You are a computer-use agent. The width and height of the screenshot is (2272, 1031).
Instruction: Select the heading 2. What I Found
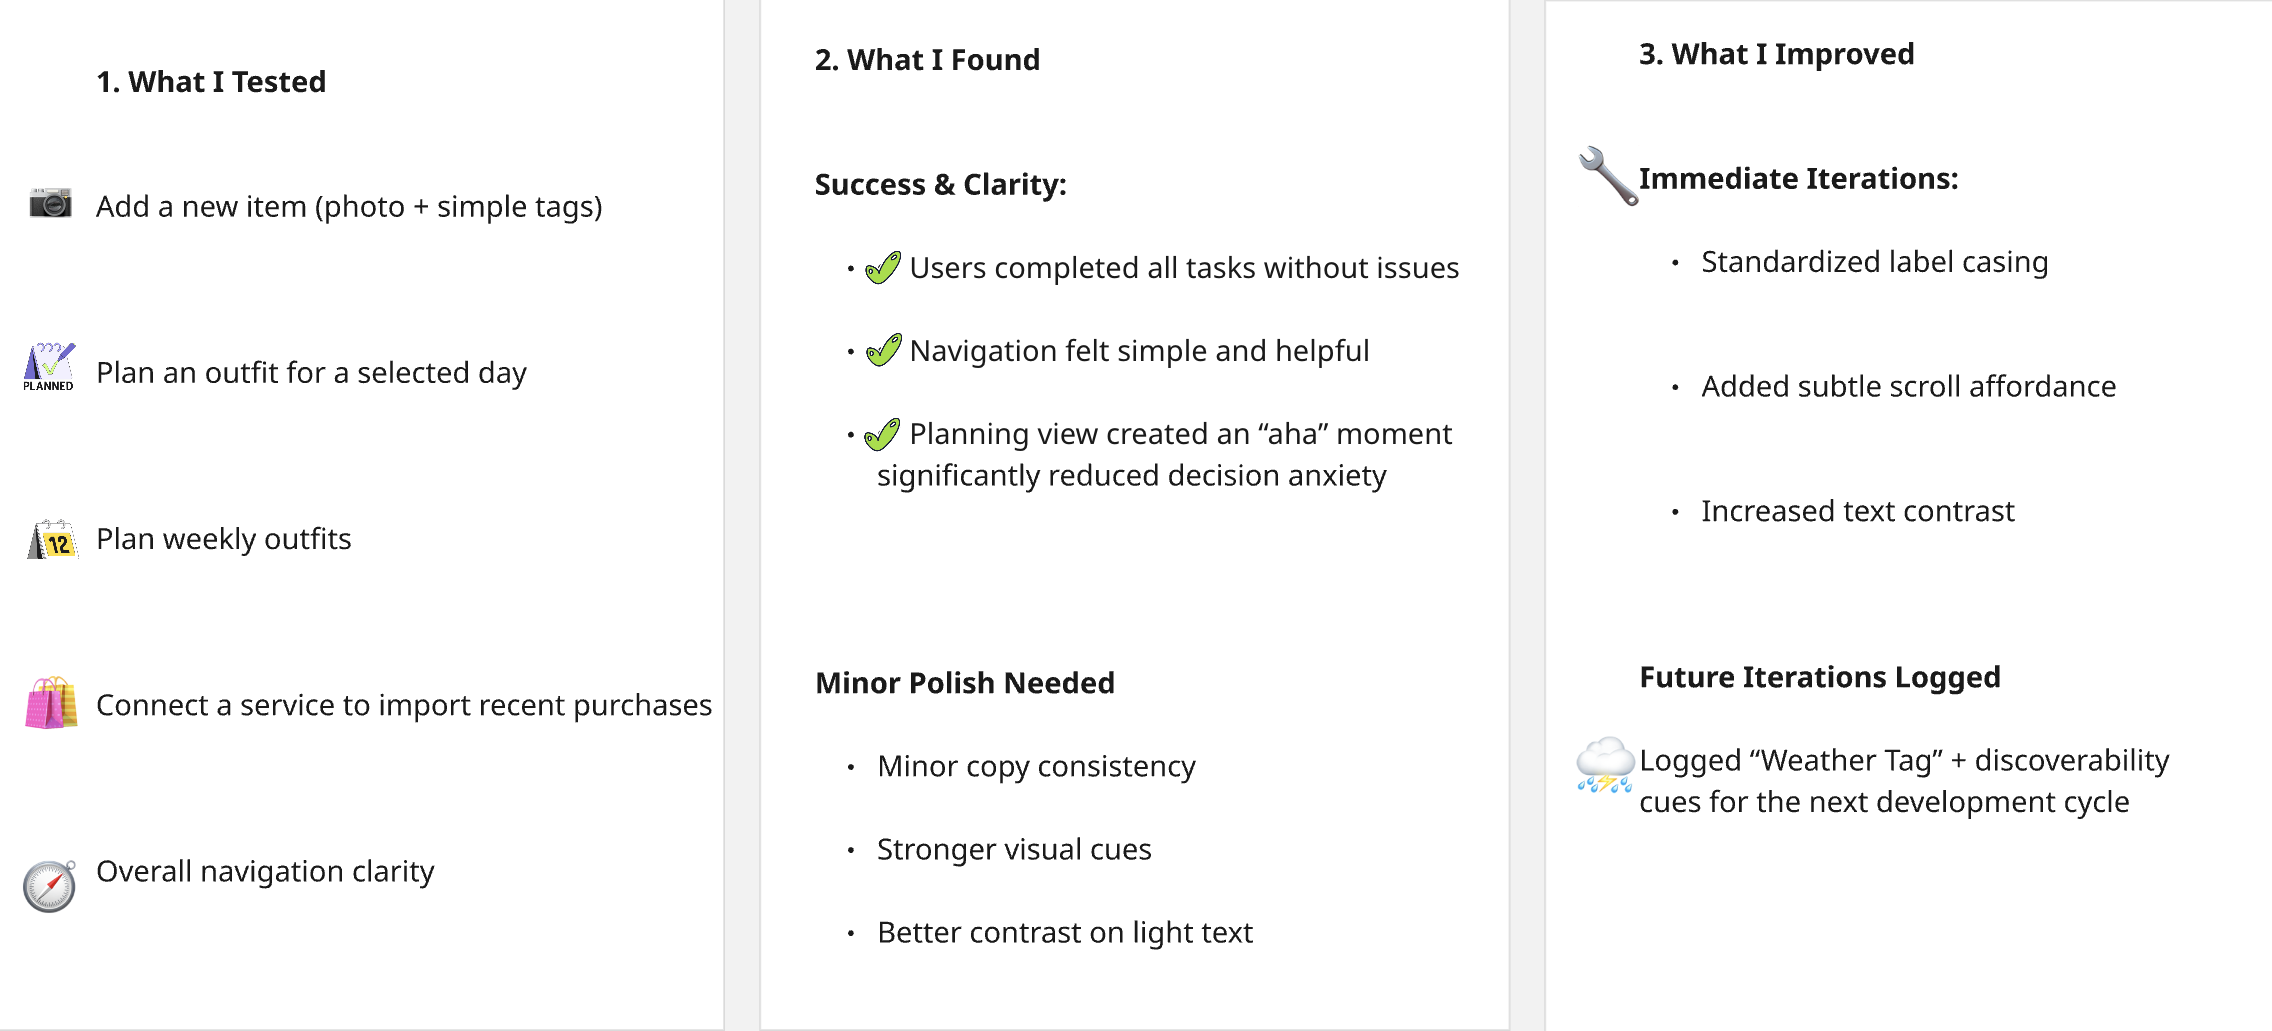[x=927, y=60]
